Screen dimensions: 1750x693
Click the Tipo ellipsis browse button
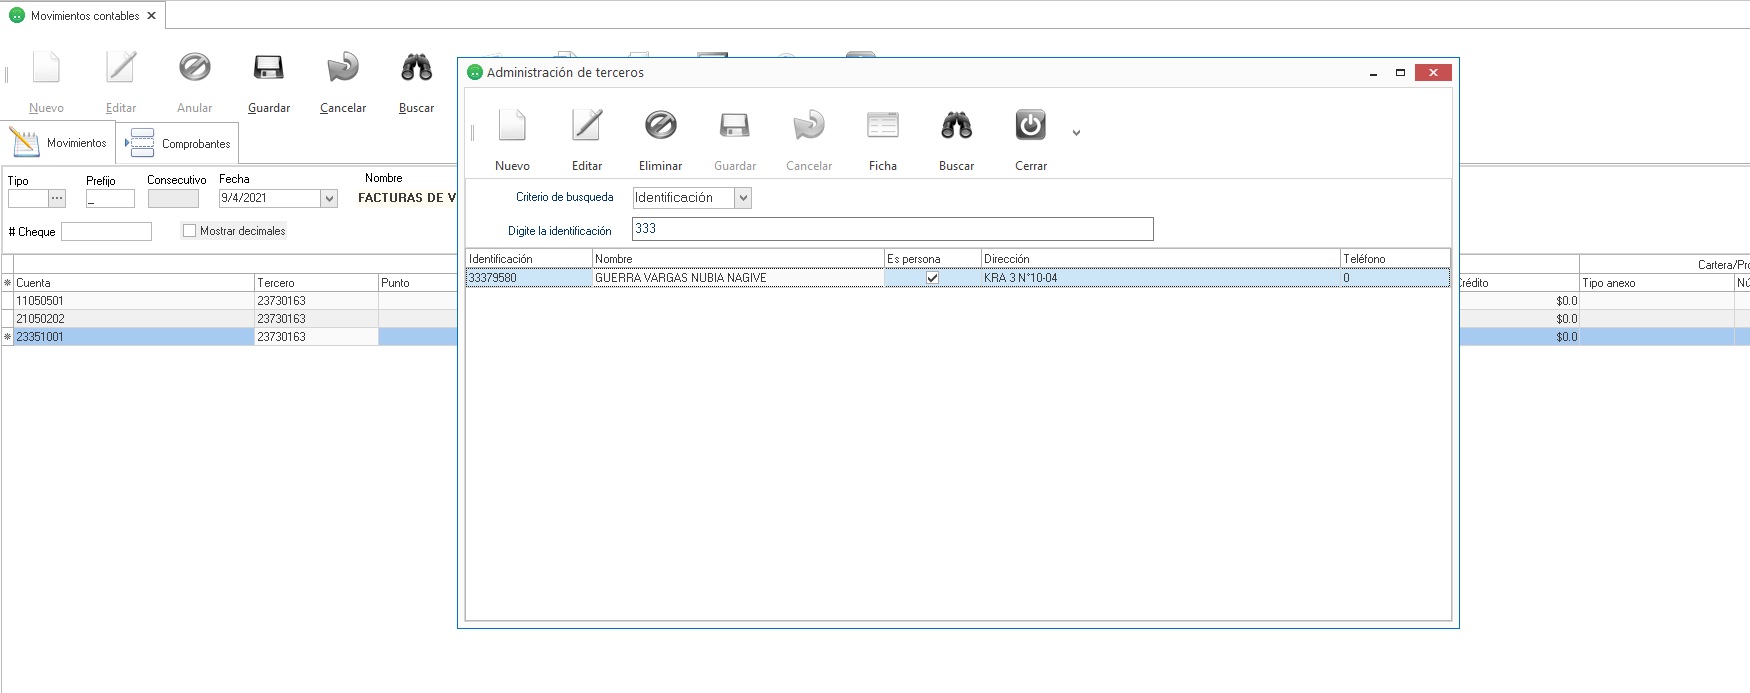[57, 199]
